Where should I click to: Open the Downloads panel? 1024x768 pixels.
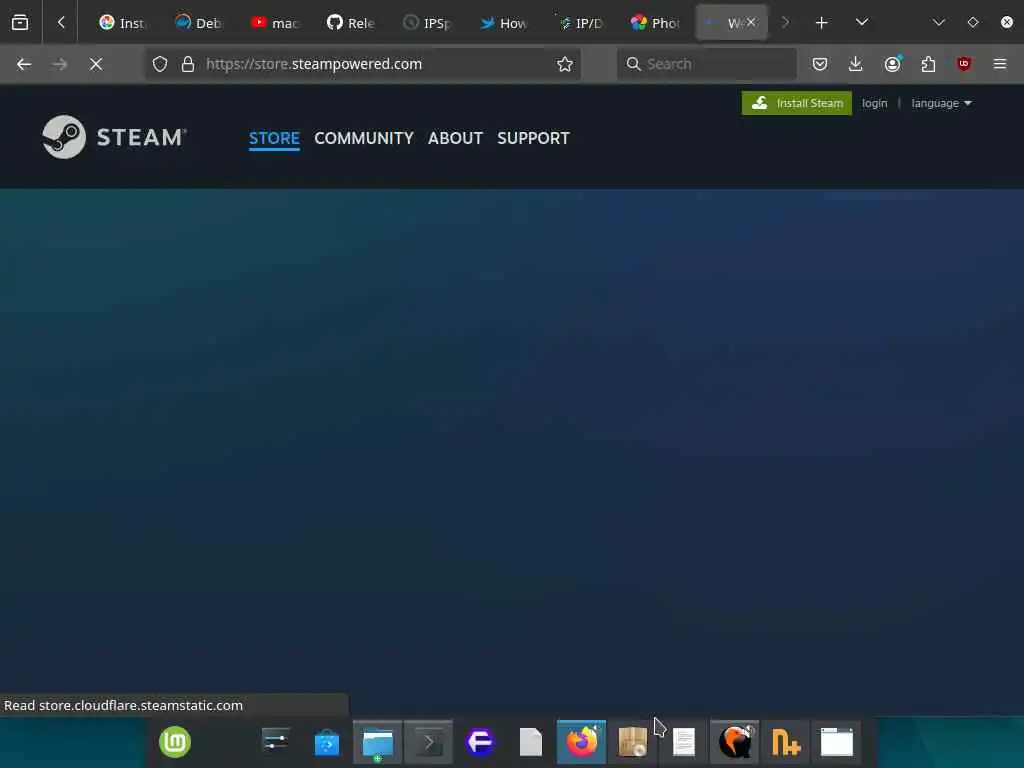point(856,64)
